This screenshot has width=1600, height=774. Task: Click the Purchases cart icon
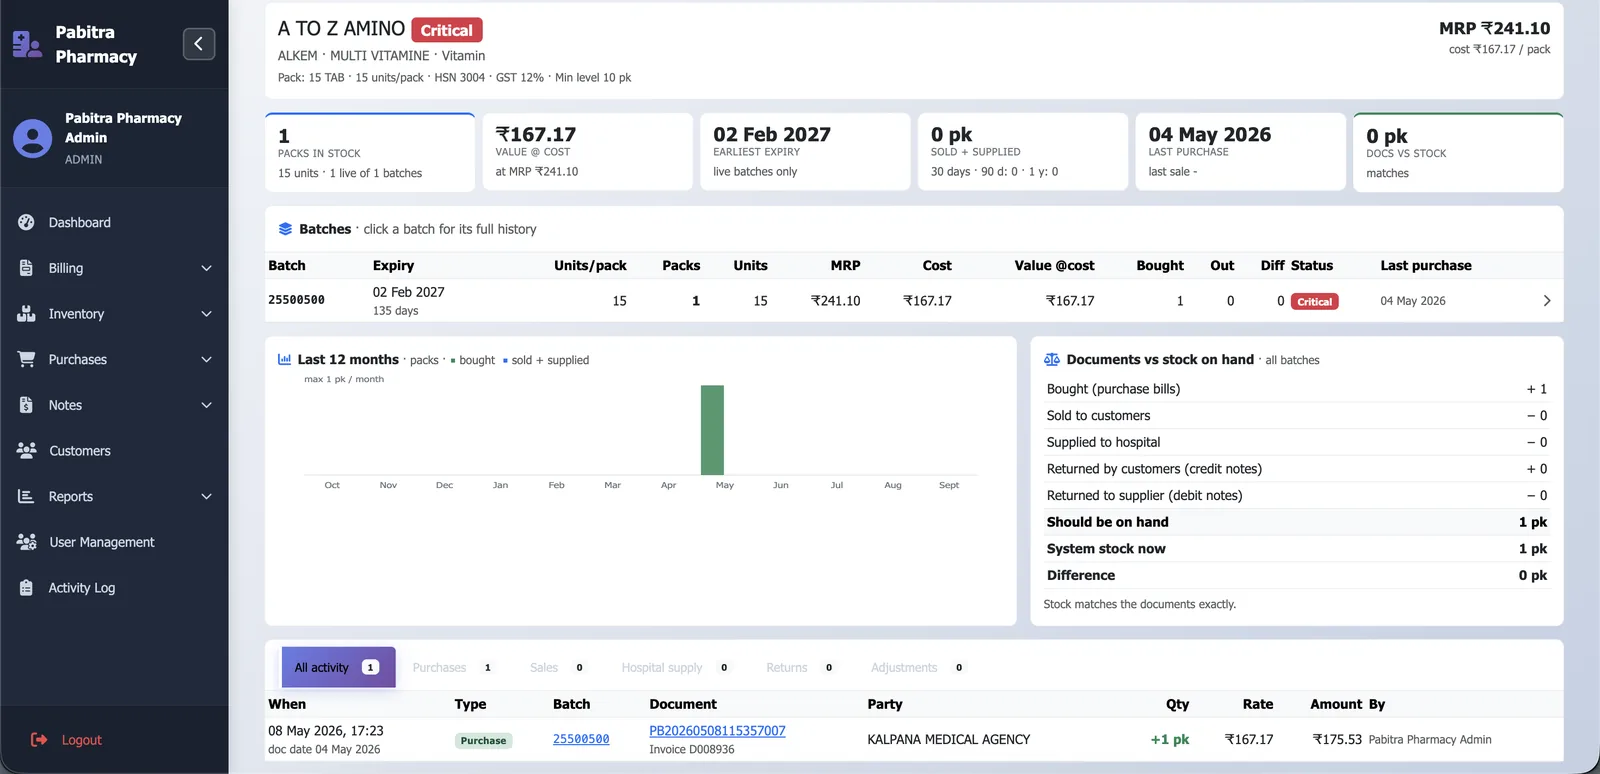click(26, 359)
